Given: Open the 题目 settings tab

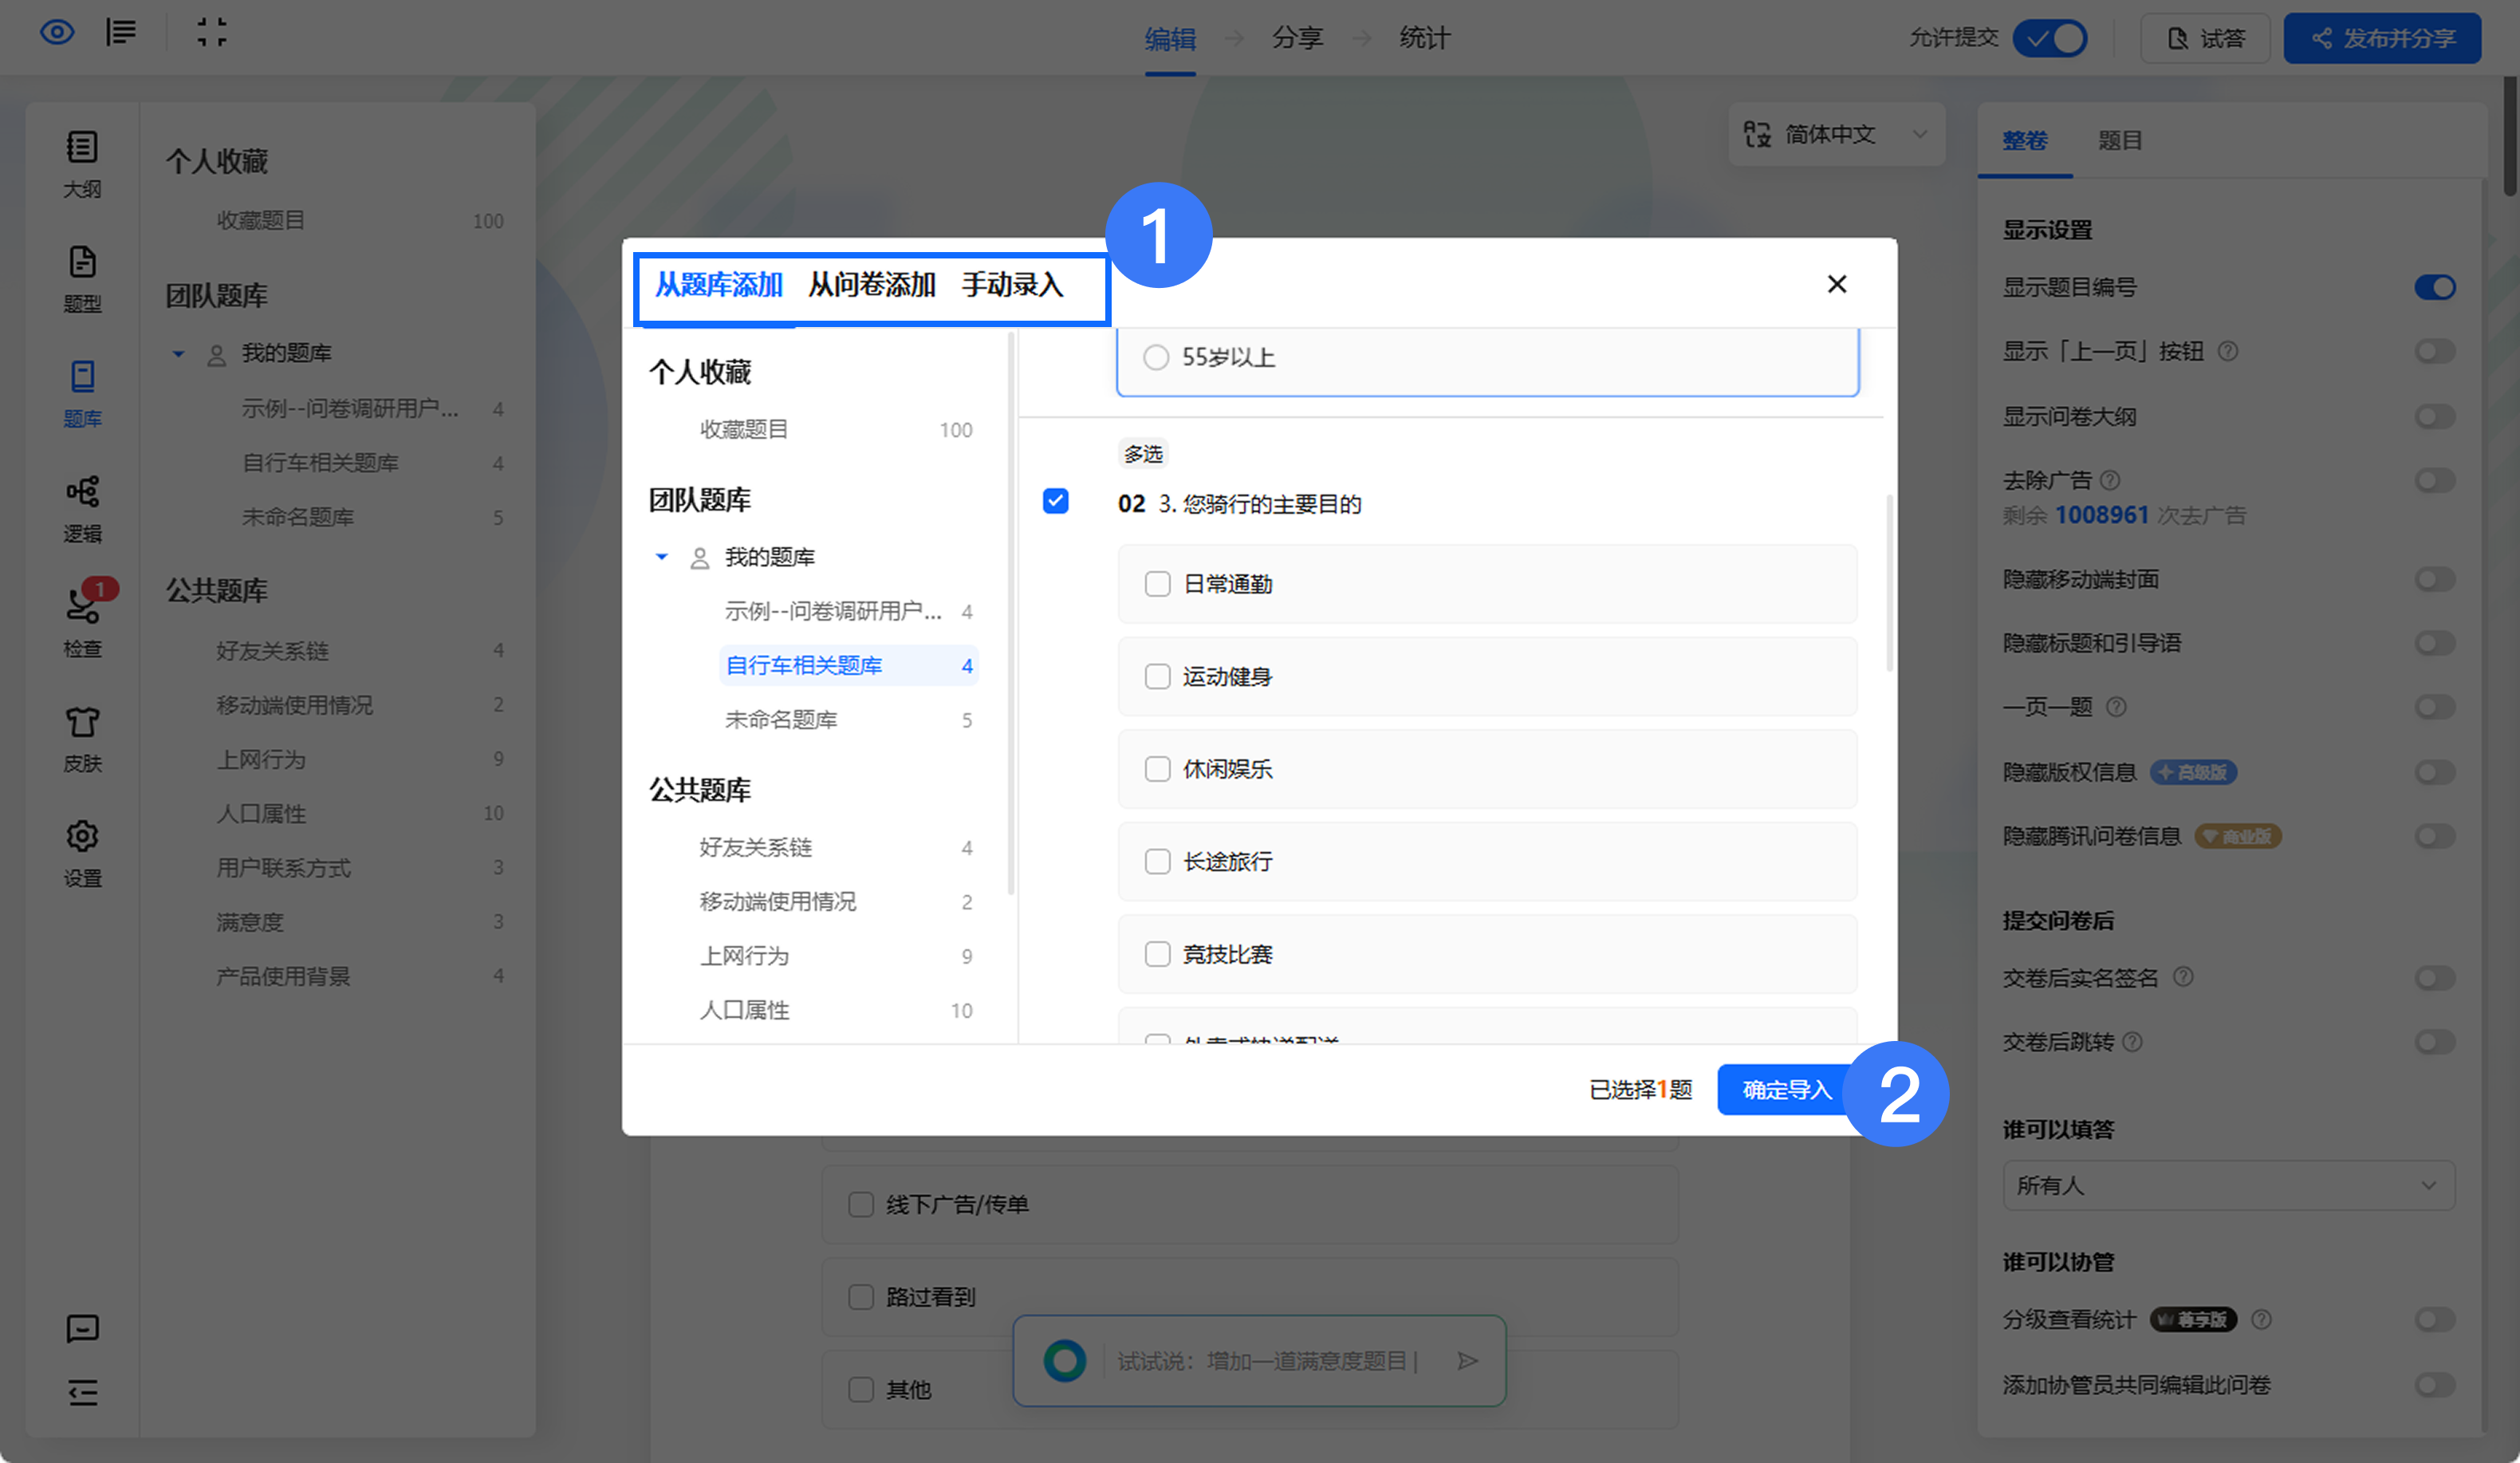Looking at the screenshot, I should [2119, 140].
